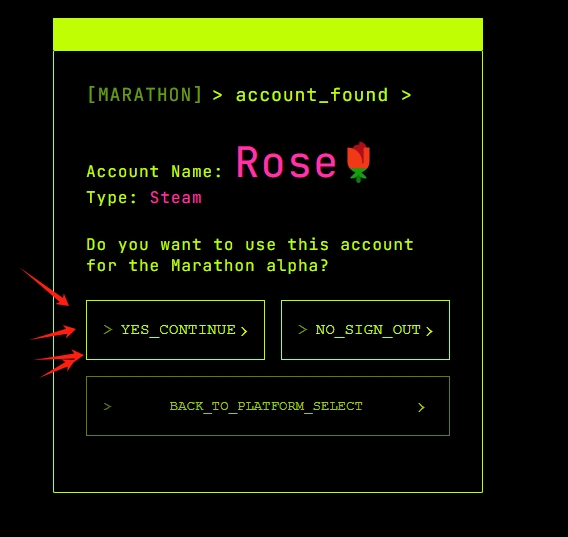Image resolution: width=568 pixels, height=537 pixels.
Task: Go back via BACK_TO_PLATFORM_SELECT button
Action: (x=268, y=406)
